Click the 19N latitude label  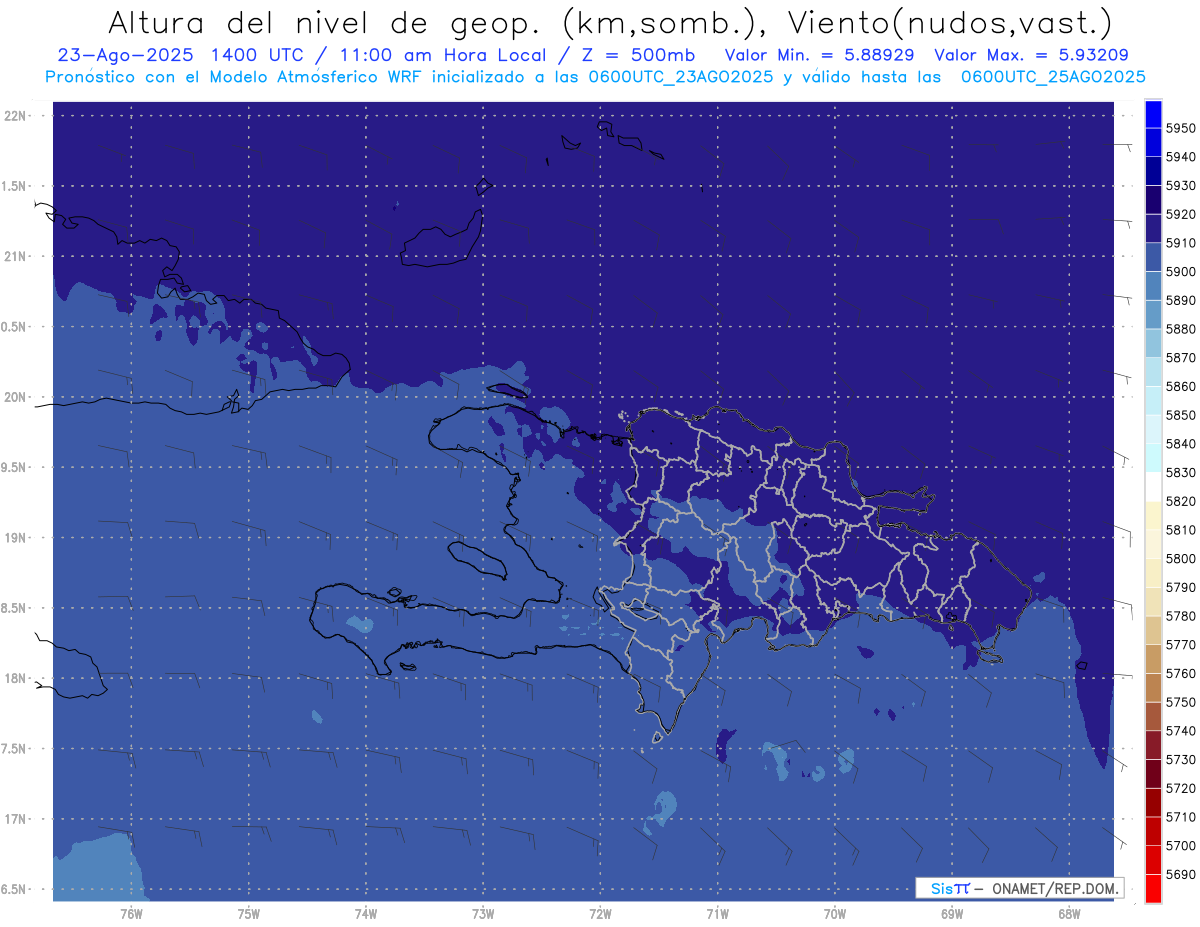click(17, 538)
